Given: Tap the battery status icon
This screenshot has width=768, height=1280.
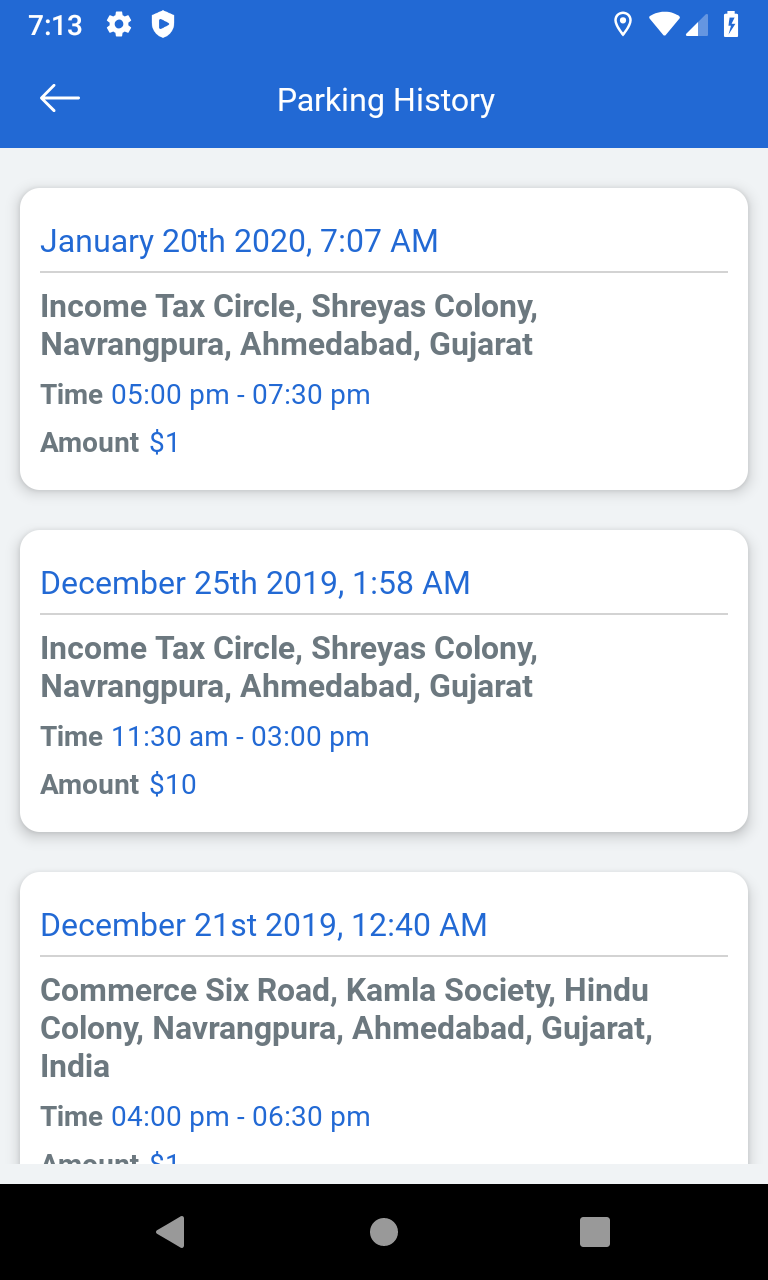Looking at the screenshot, I should click(732, 25).
